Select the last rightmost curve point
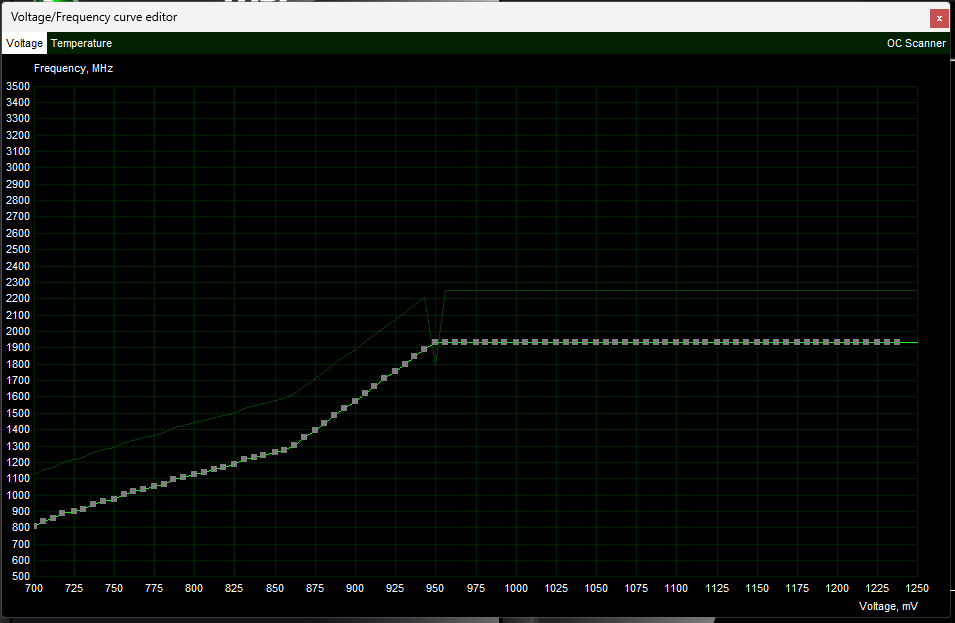Screen dimensions: 955x623 pyautogui.click(x=897, y=342)
